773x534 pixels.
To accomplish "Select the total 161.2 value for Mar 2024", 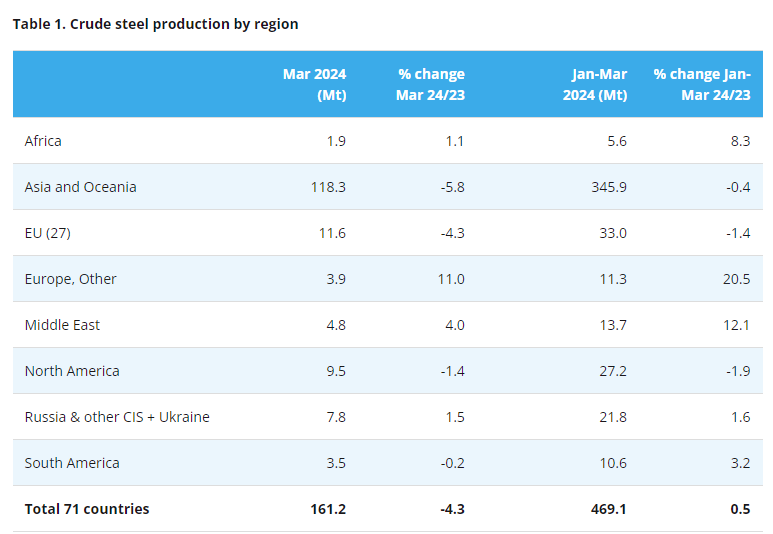I will 328,509.
